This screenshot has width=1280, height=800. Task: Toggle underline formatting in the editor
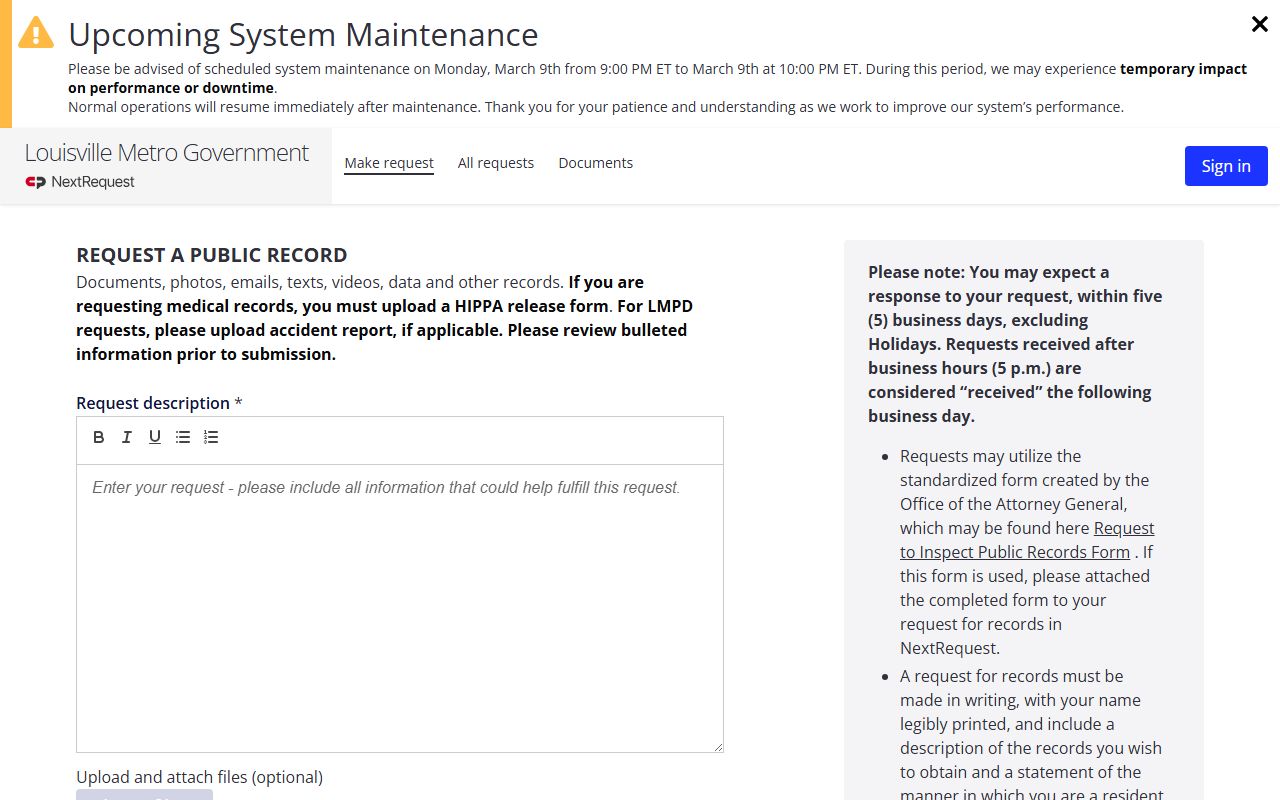[155, 437]
